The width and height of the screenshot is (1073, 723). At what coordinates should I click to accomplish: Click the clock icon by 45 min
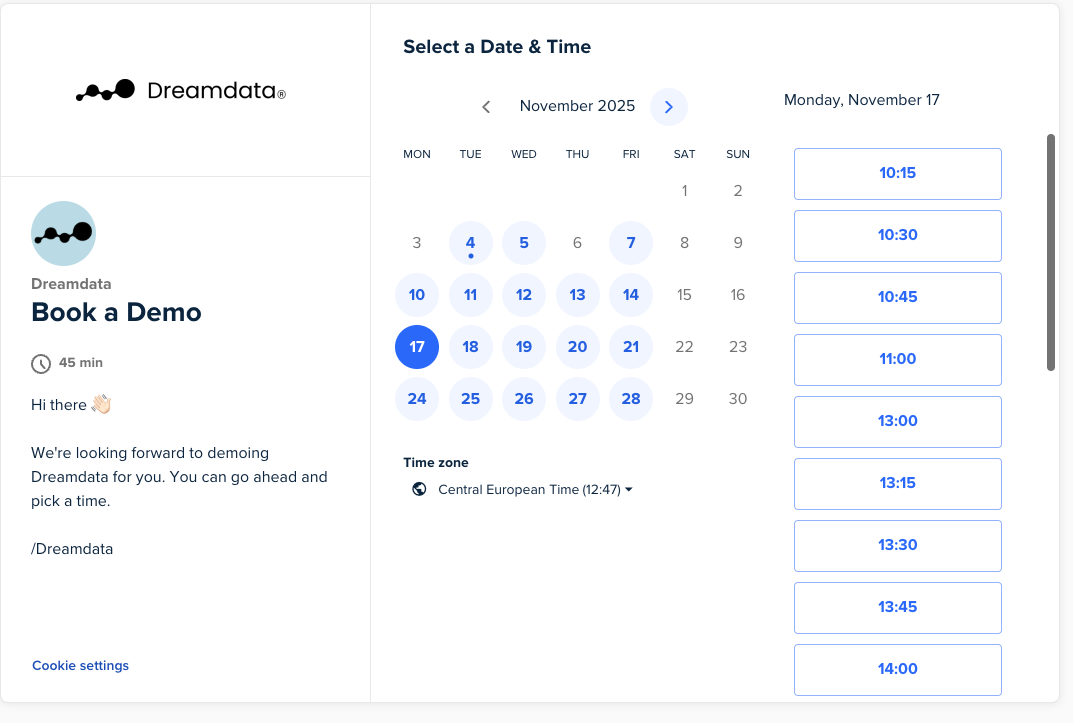pos(41,363)
